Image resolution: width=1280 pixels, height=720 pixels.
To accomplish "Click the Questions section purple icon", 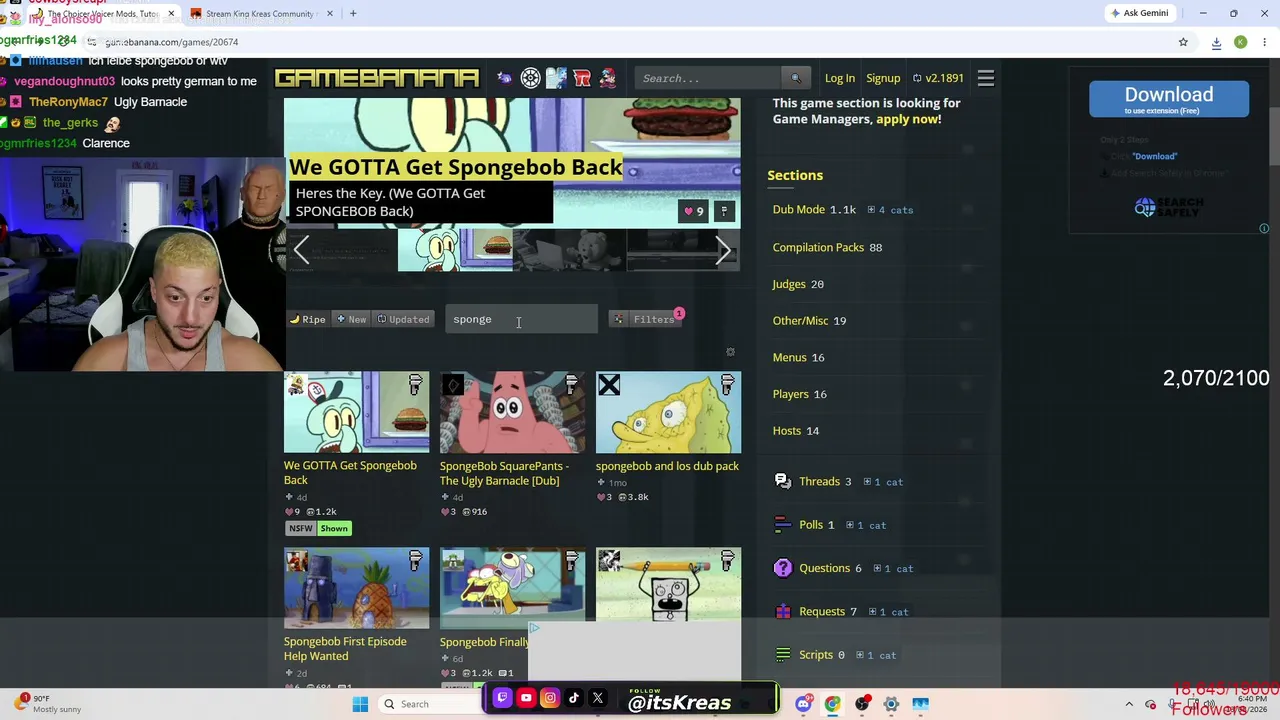I will click(x=783, y=568).
